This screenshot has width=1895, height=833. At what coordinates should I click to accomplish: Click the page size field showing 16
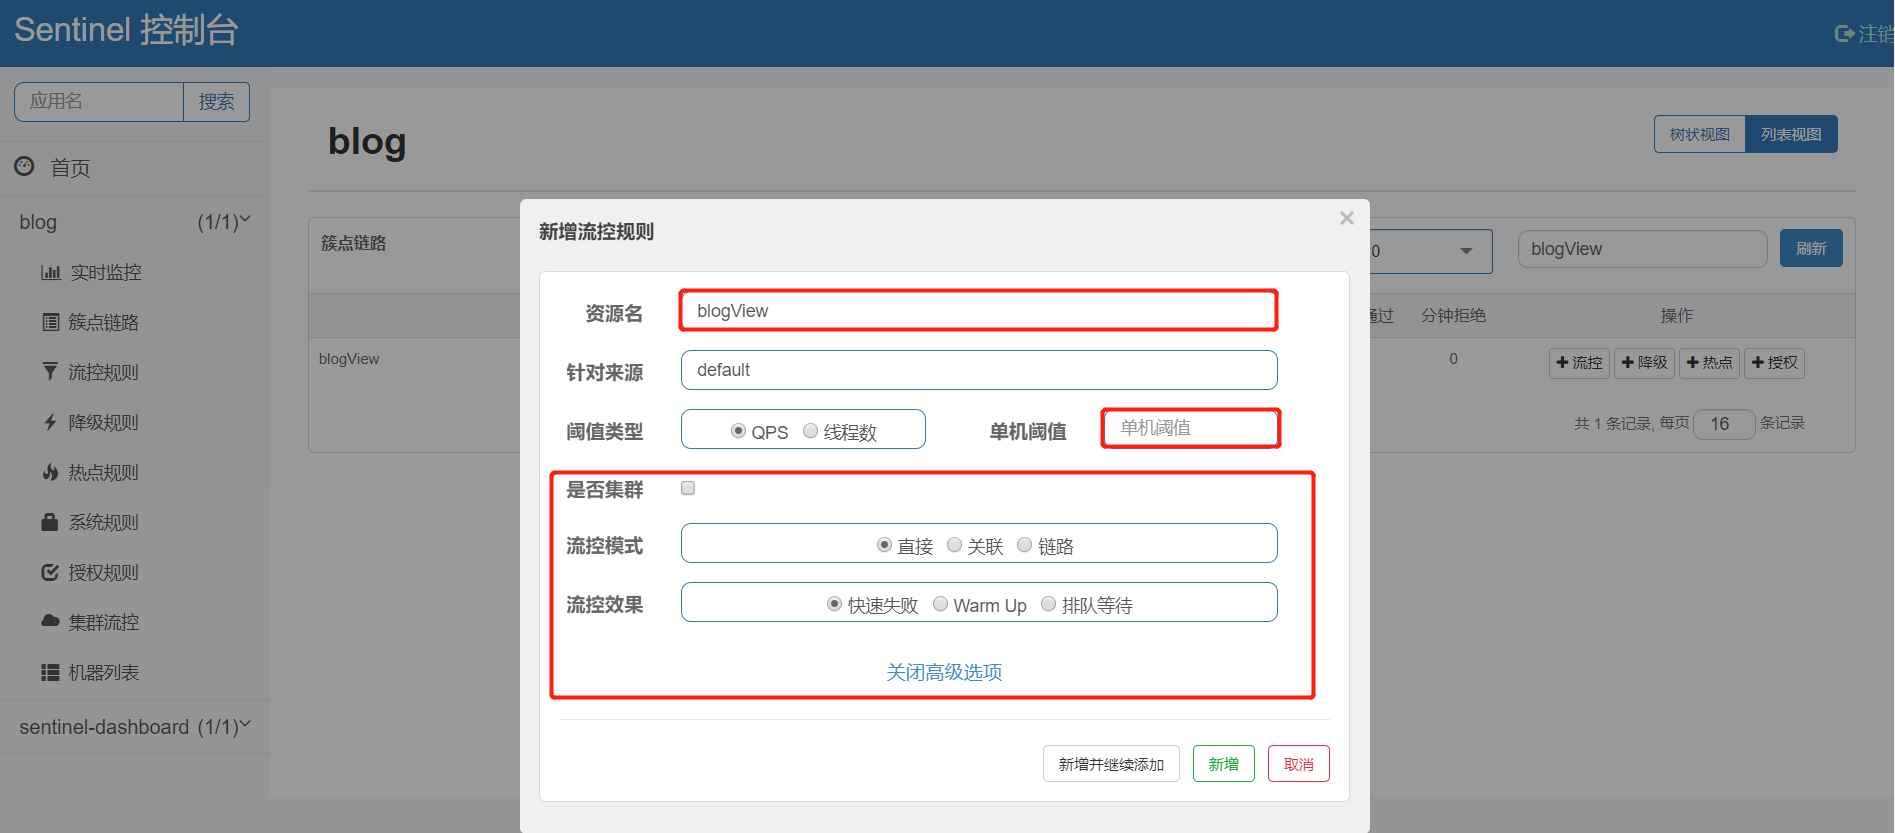click(x=1724, y=424)
